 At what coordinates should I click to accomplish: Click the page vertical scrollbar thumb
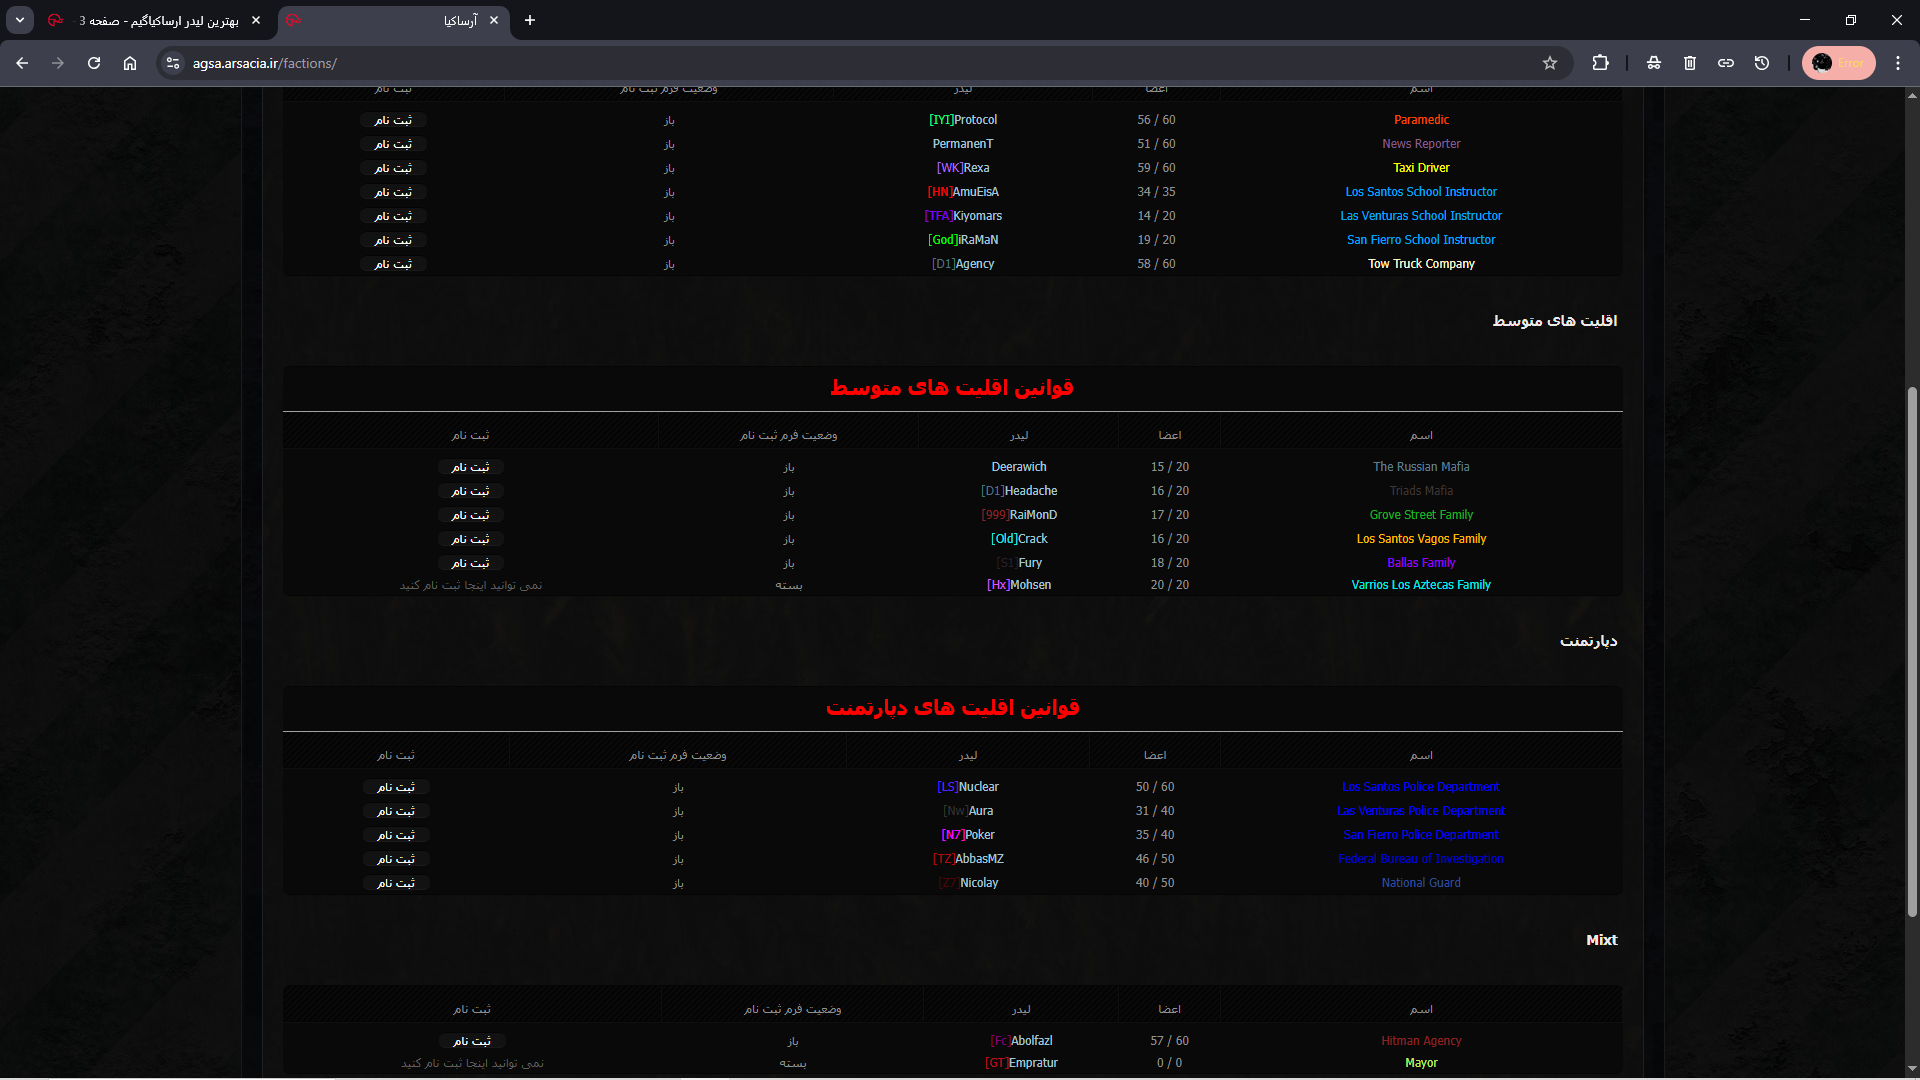pyautogui.click(x=1912, y=651)
